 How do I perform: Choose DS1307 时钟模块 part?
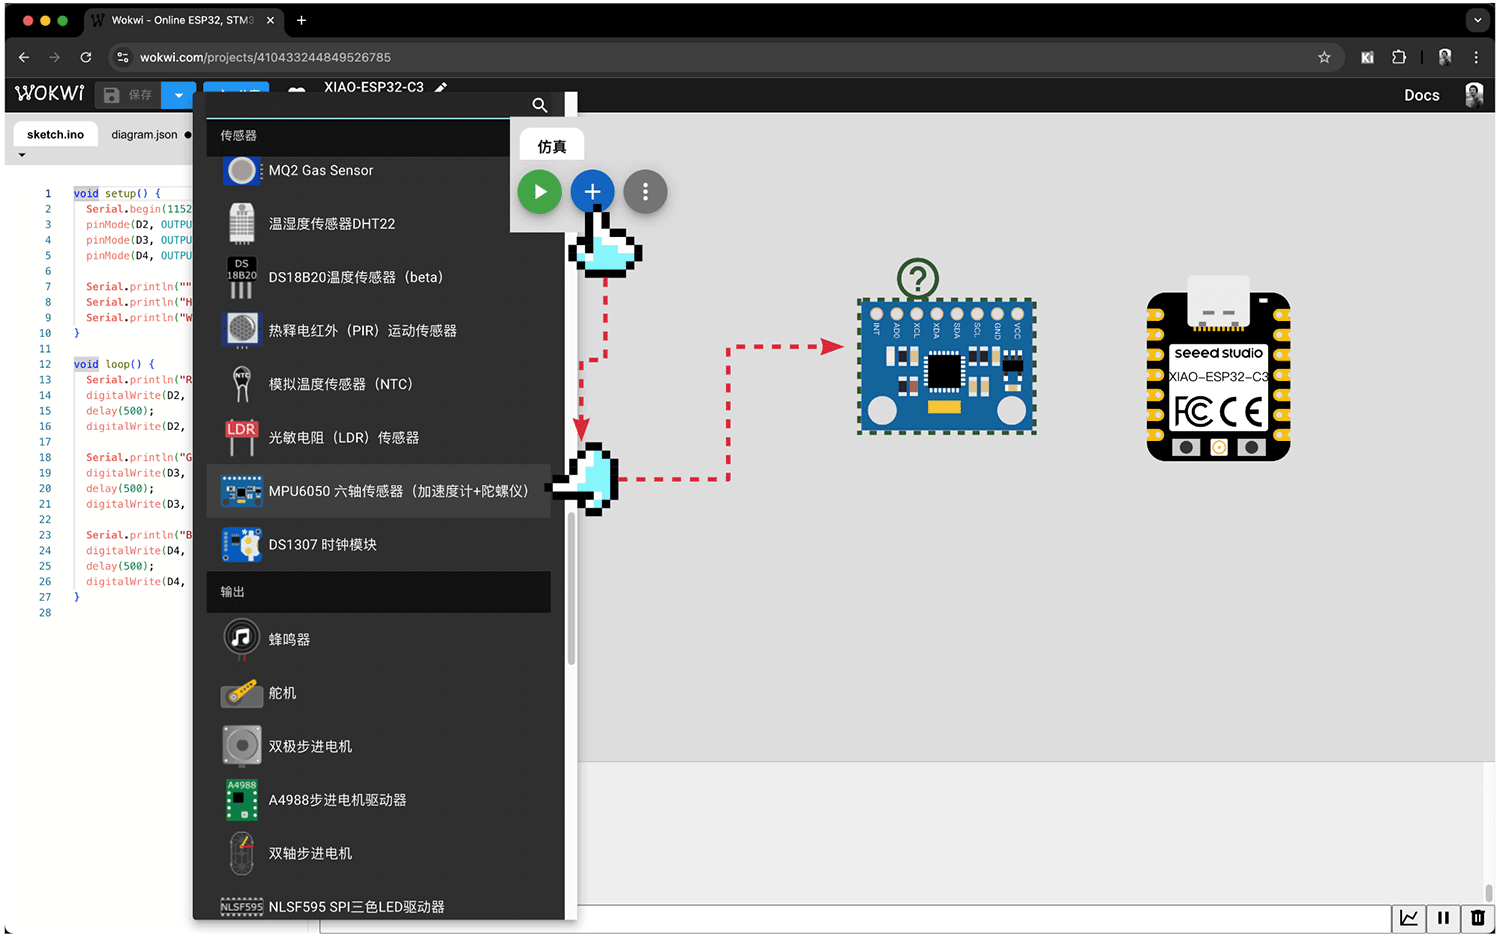tap(378, 545)
